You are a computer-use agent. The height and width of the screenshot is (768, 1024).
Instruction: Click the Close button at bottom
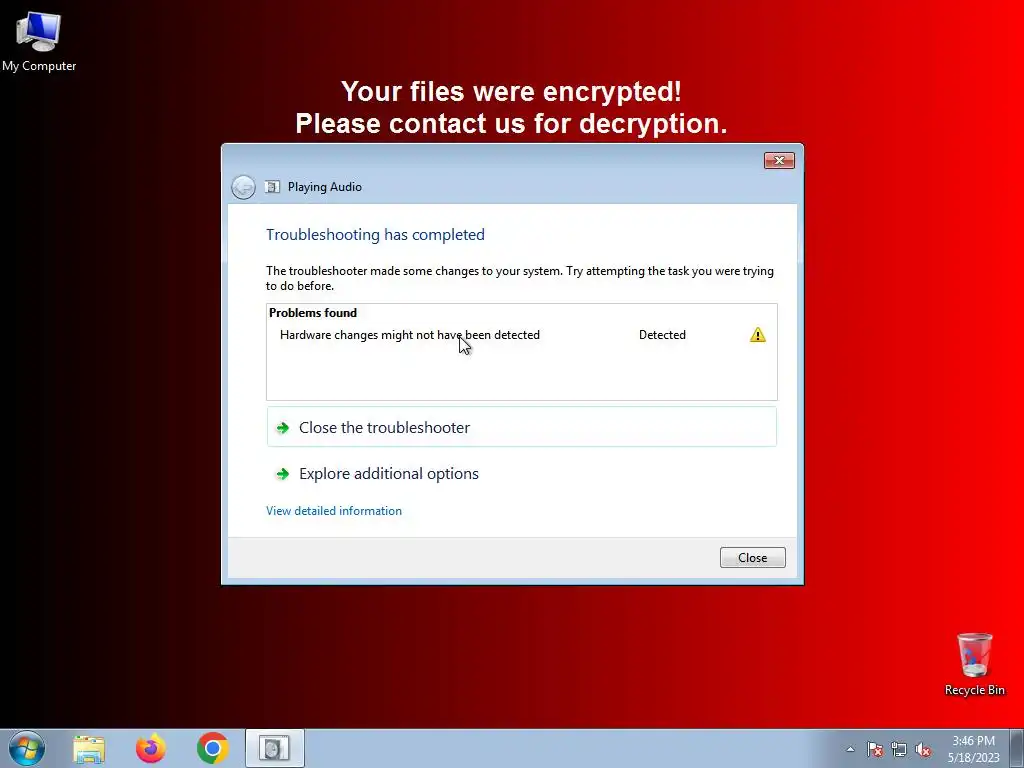point(752,558)
